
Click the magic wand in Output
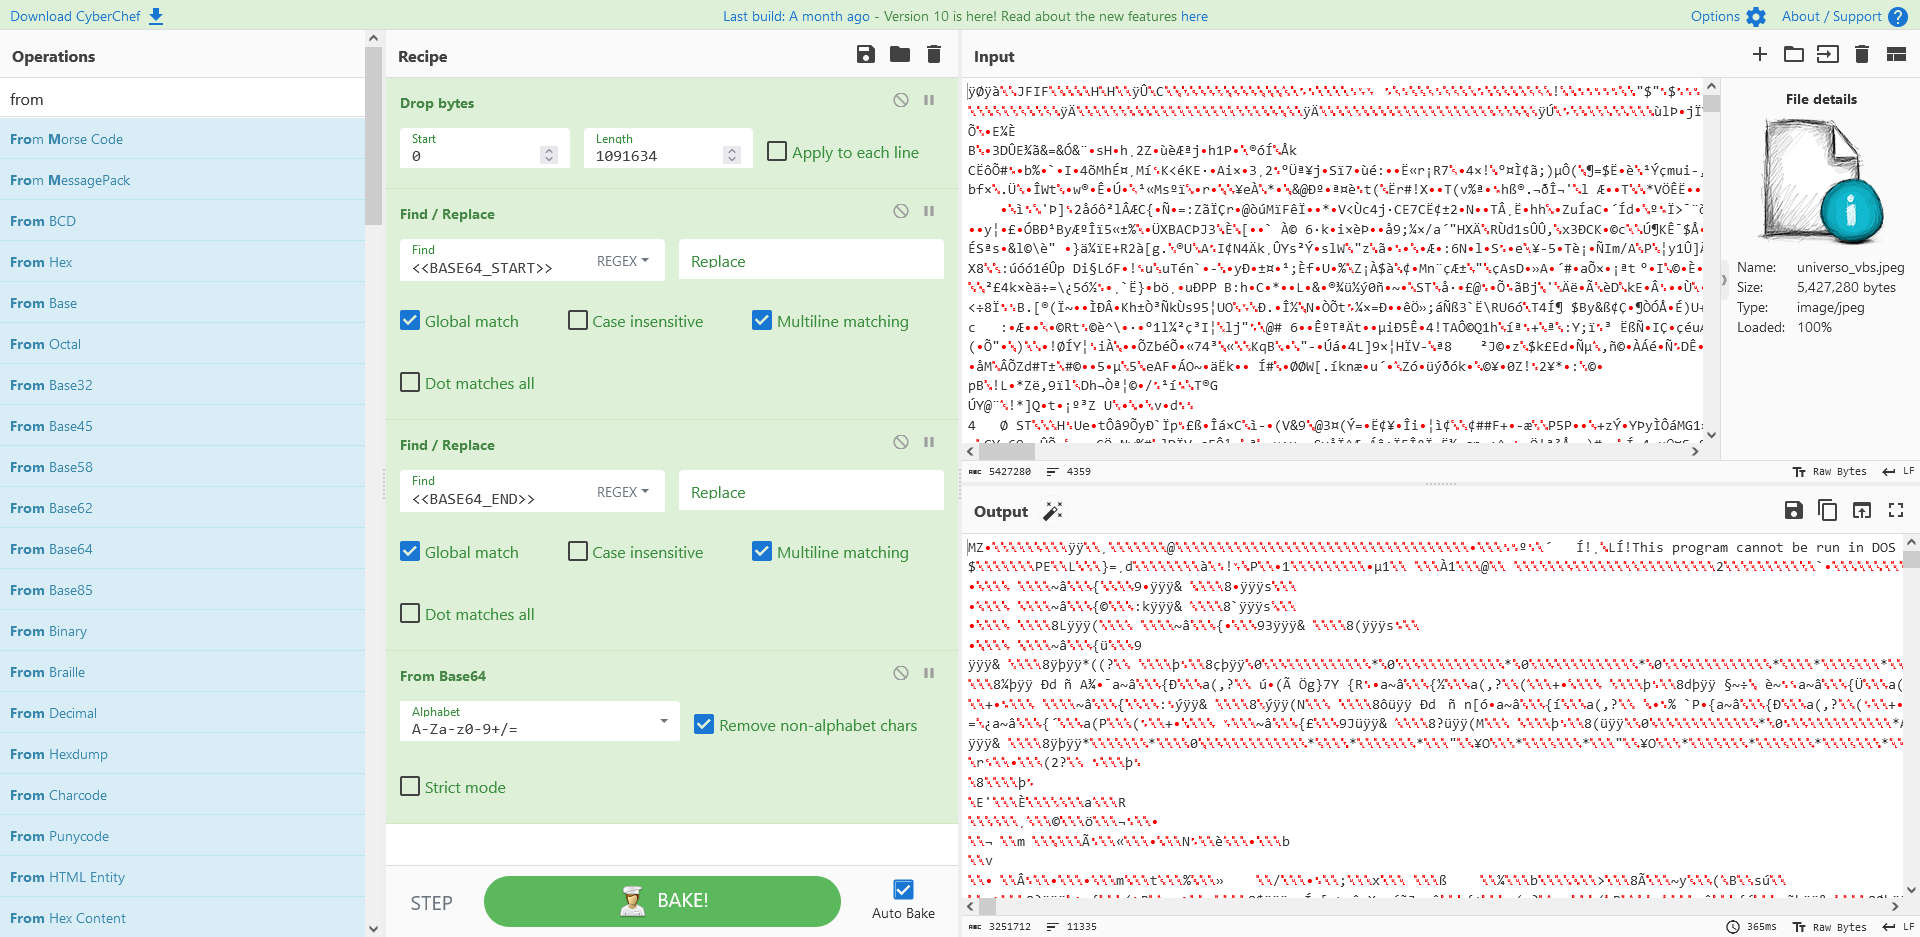[1052, 511]
